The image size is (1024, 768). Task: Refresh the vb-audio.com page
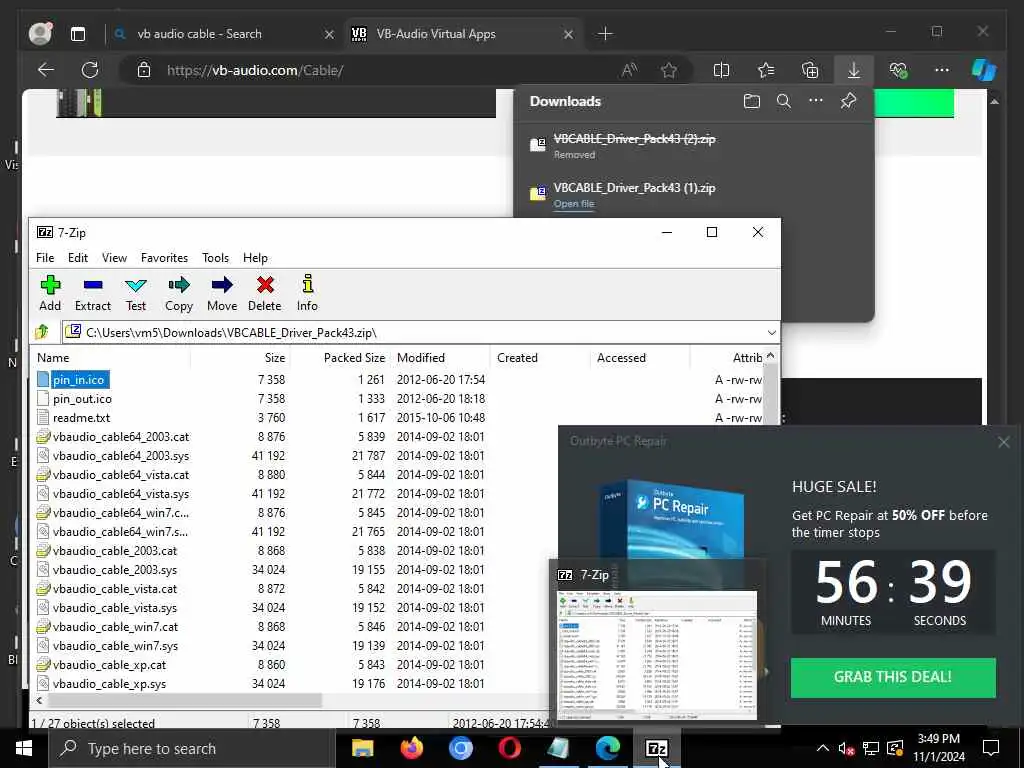coord(89,70)
